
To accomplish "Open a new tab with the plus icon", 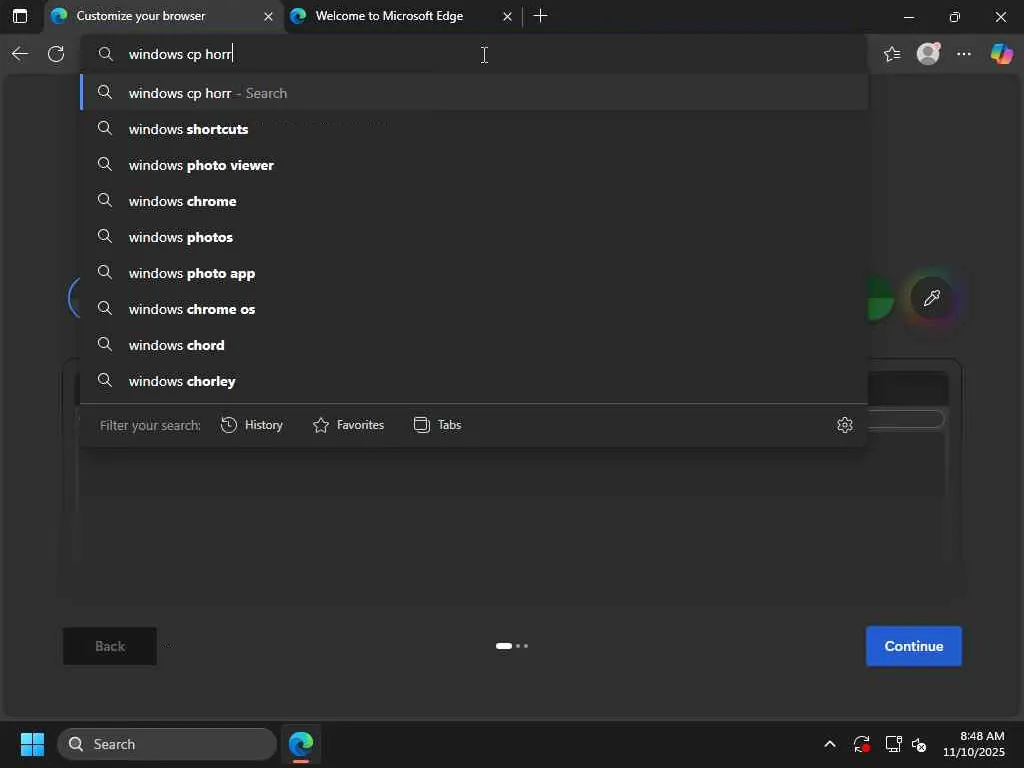I will [540, 16].
